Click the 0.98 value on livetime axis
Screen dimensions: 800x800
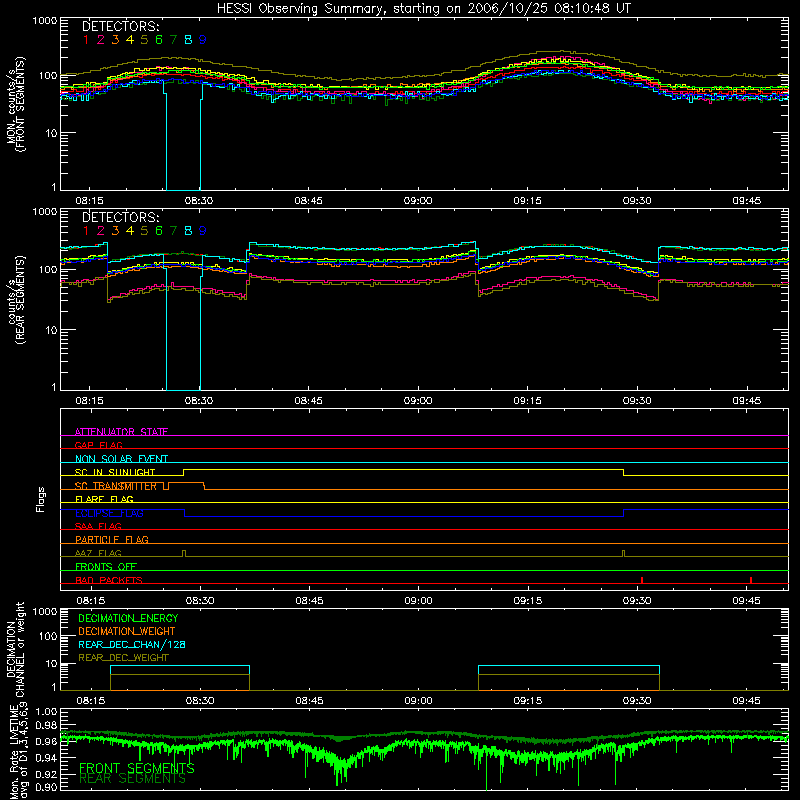[x=46, y=725]
